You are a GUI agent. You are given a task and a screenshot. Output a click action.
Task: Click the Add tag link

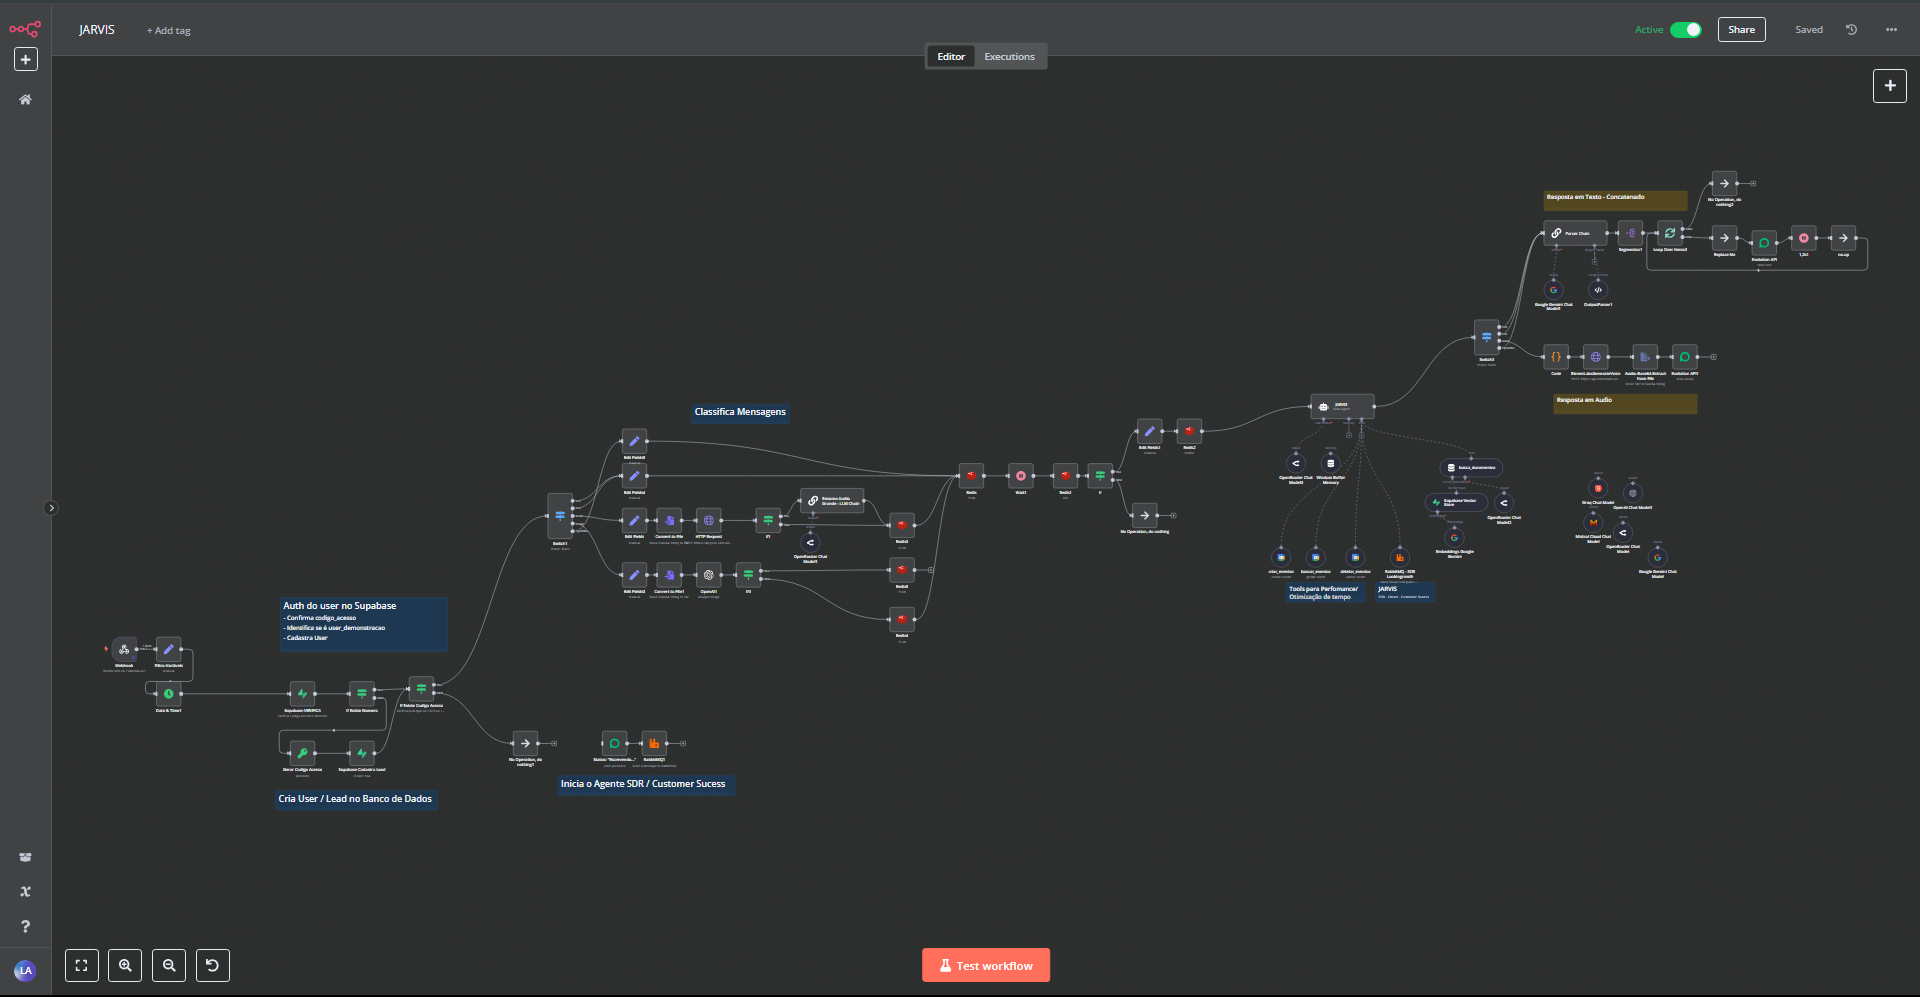pos(169,31)
